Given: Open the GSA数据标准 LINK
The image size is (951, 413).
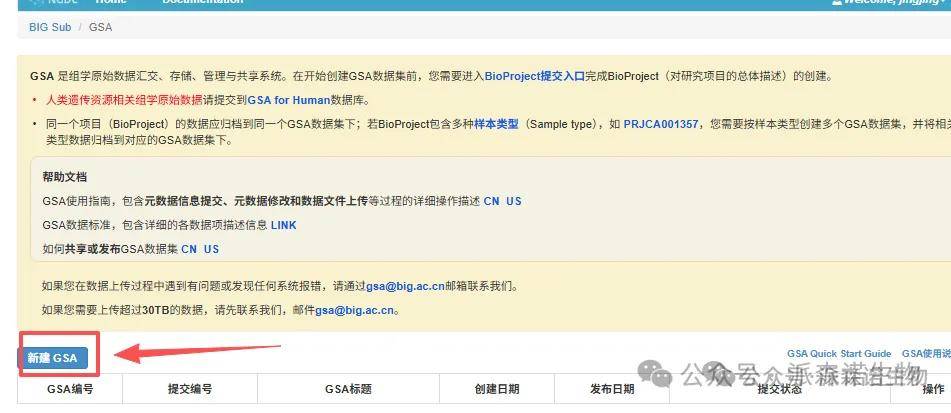Looking at the screenshot, I should [x=283, y=225].
